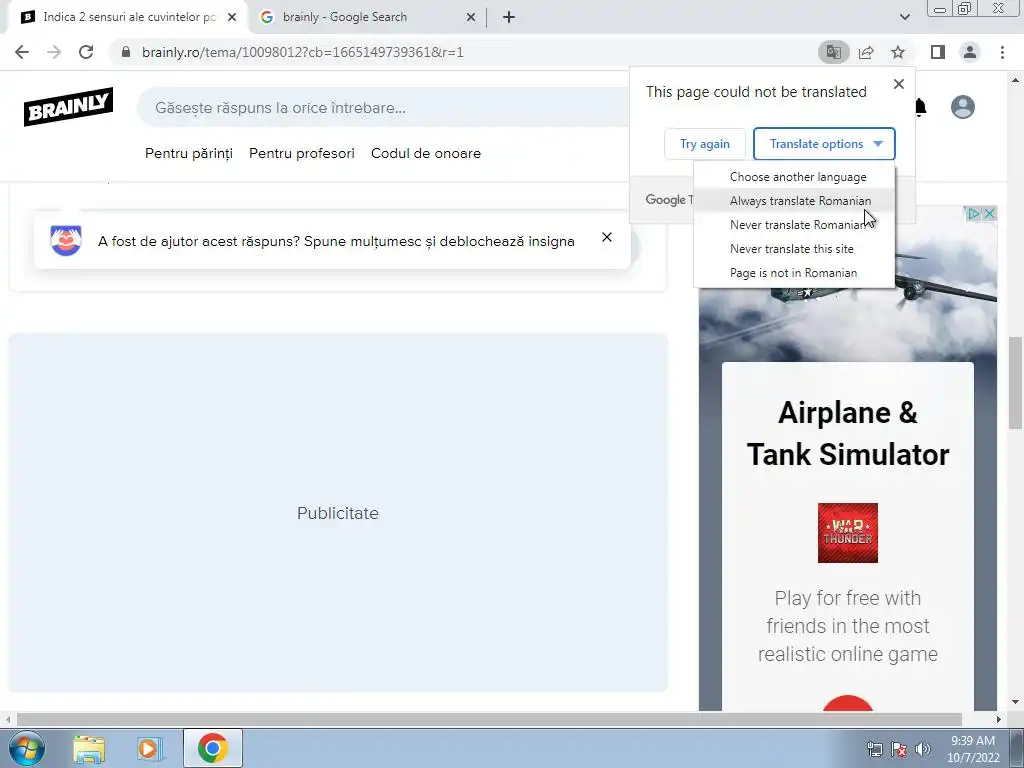Select 'Never translate this site'
Image resolution: width=1024 pixels, height=768 pixels.
coord(794,249)
